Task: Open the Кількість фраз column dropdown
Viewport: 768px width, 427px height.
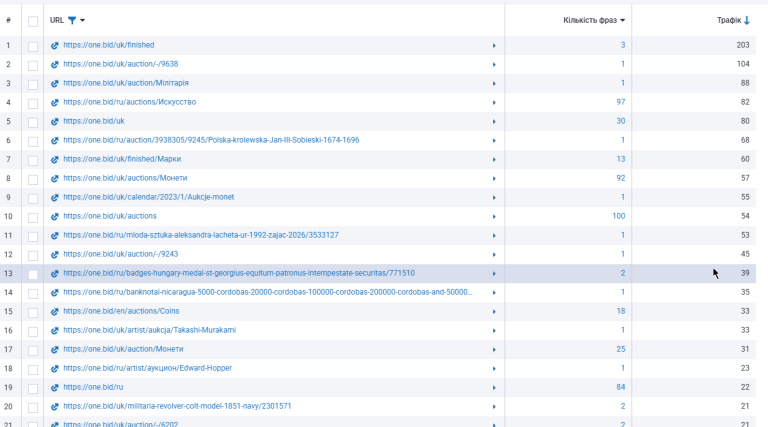Action: 623,20
